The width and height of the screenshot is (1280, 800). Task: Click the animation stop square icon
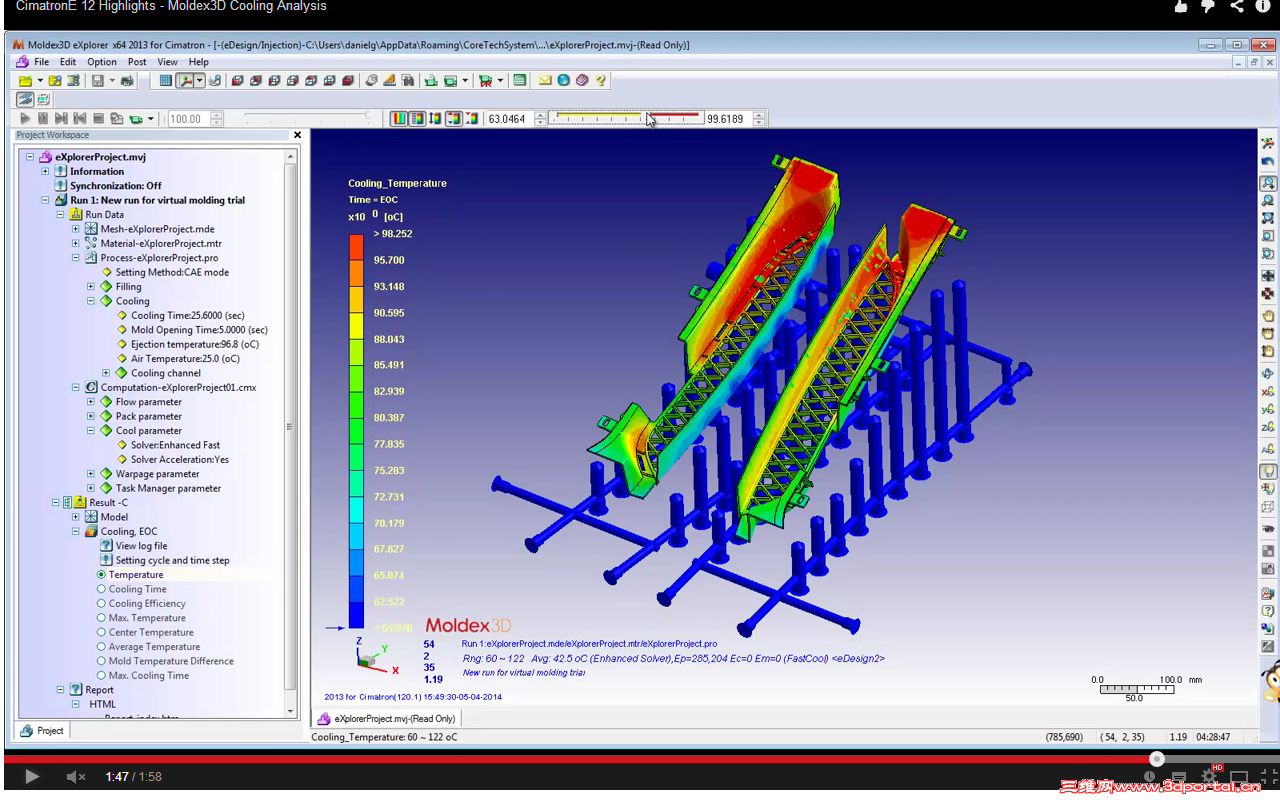pyautogui.click(x=98, y=119)
